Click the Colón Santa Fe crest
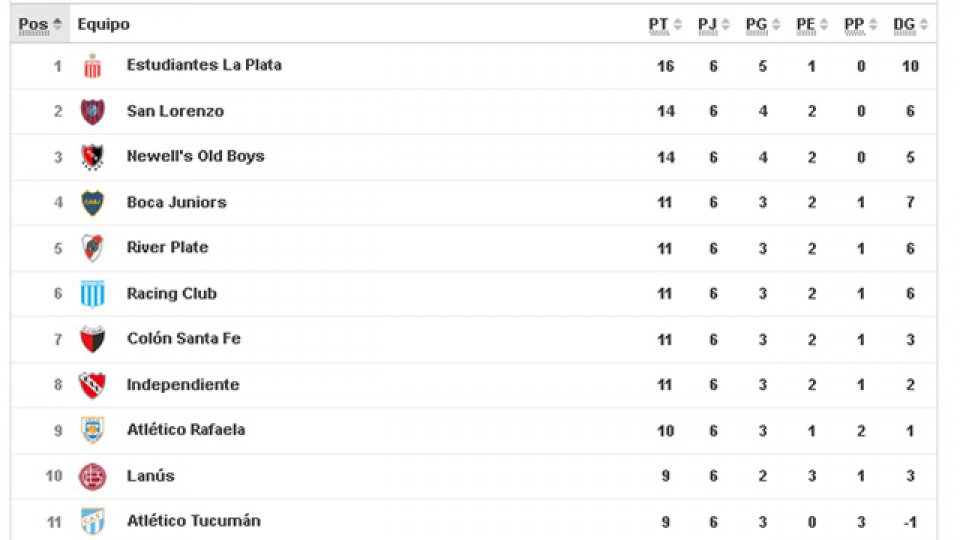960x540 pixels. (x=92, y=339)
